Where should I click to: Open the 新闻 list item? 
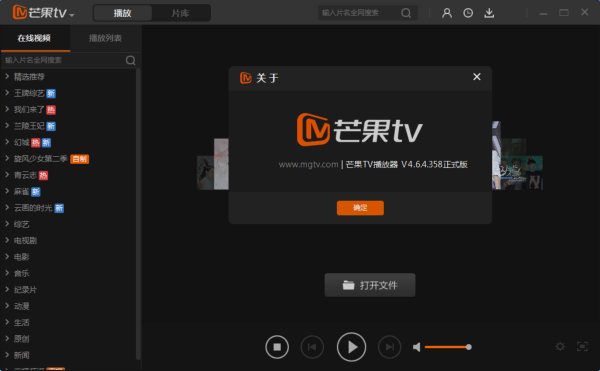[x=21, y=355]
